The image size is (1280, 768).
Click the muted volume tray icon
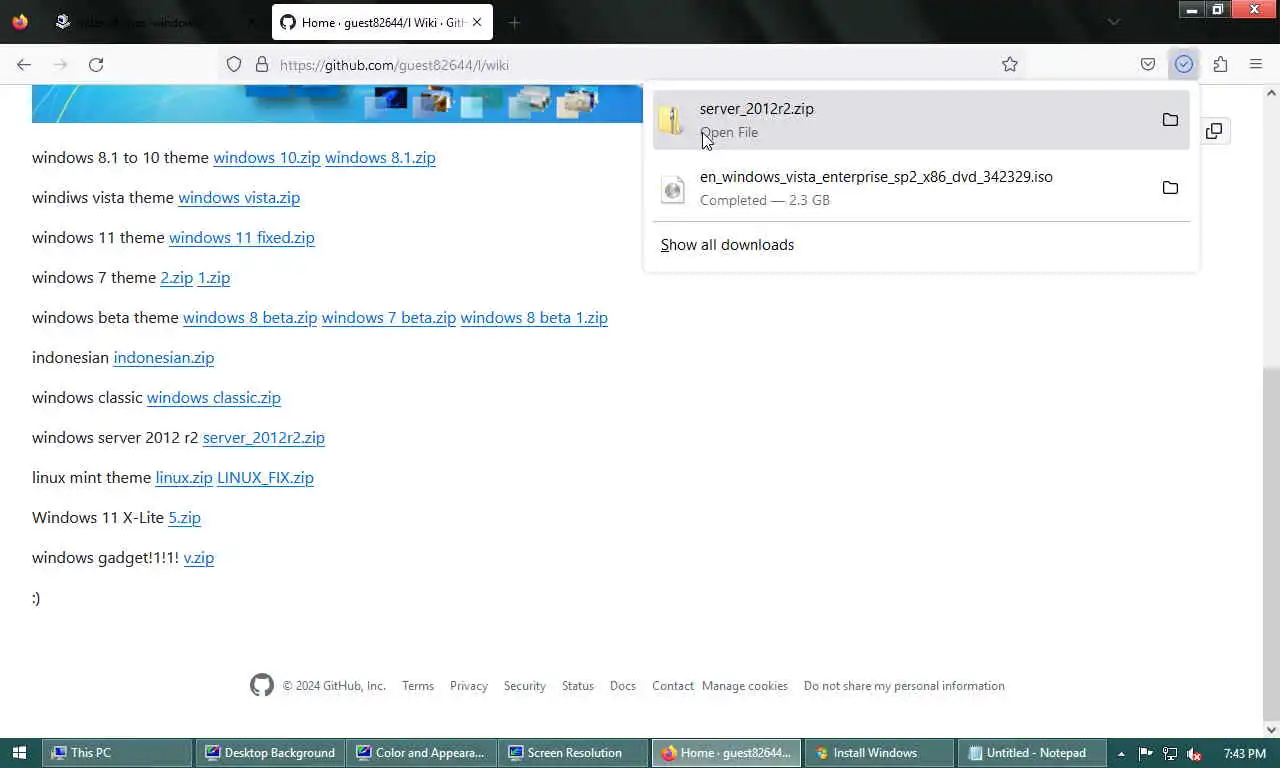(x=1193, y=753)
